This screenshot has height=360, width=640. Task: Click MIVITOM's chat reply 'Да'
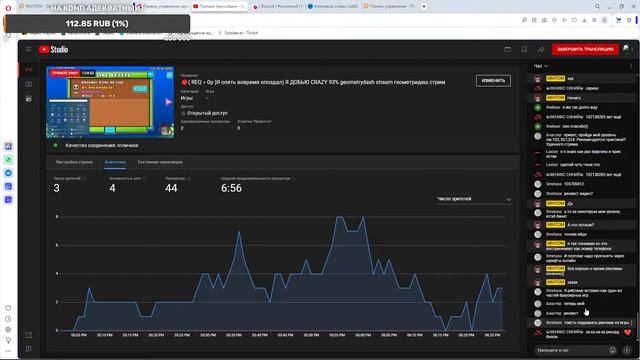pyautogui.click(x=570, y=204)
